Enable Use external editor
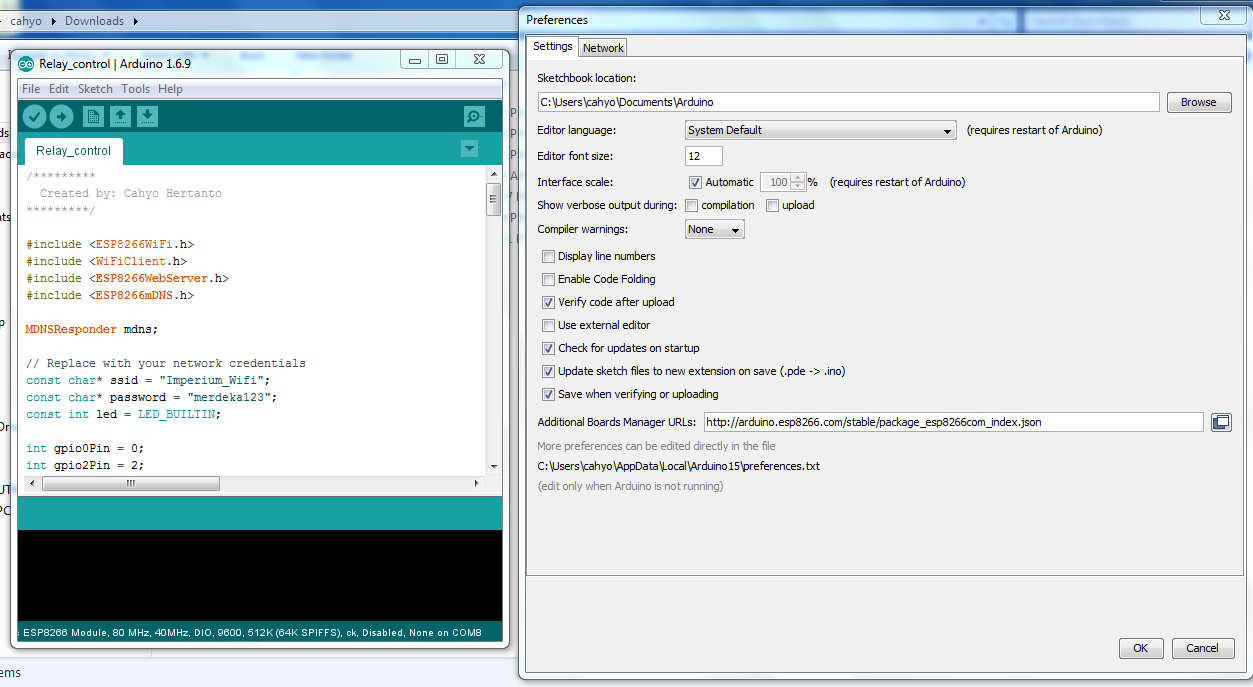1253x687 pixels. 548,325
